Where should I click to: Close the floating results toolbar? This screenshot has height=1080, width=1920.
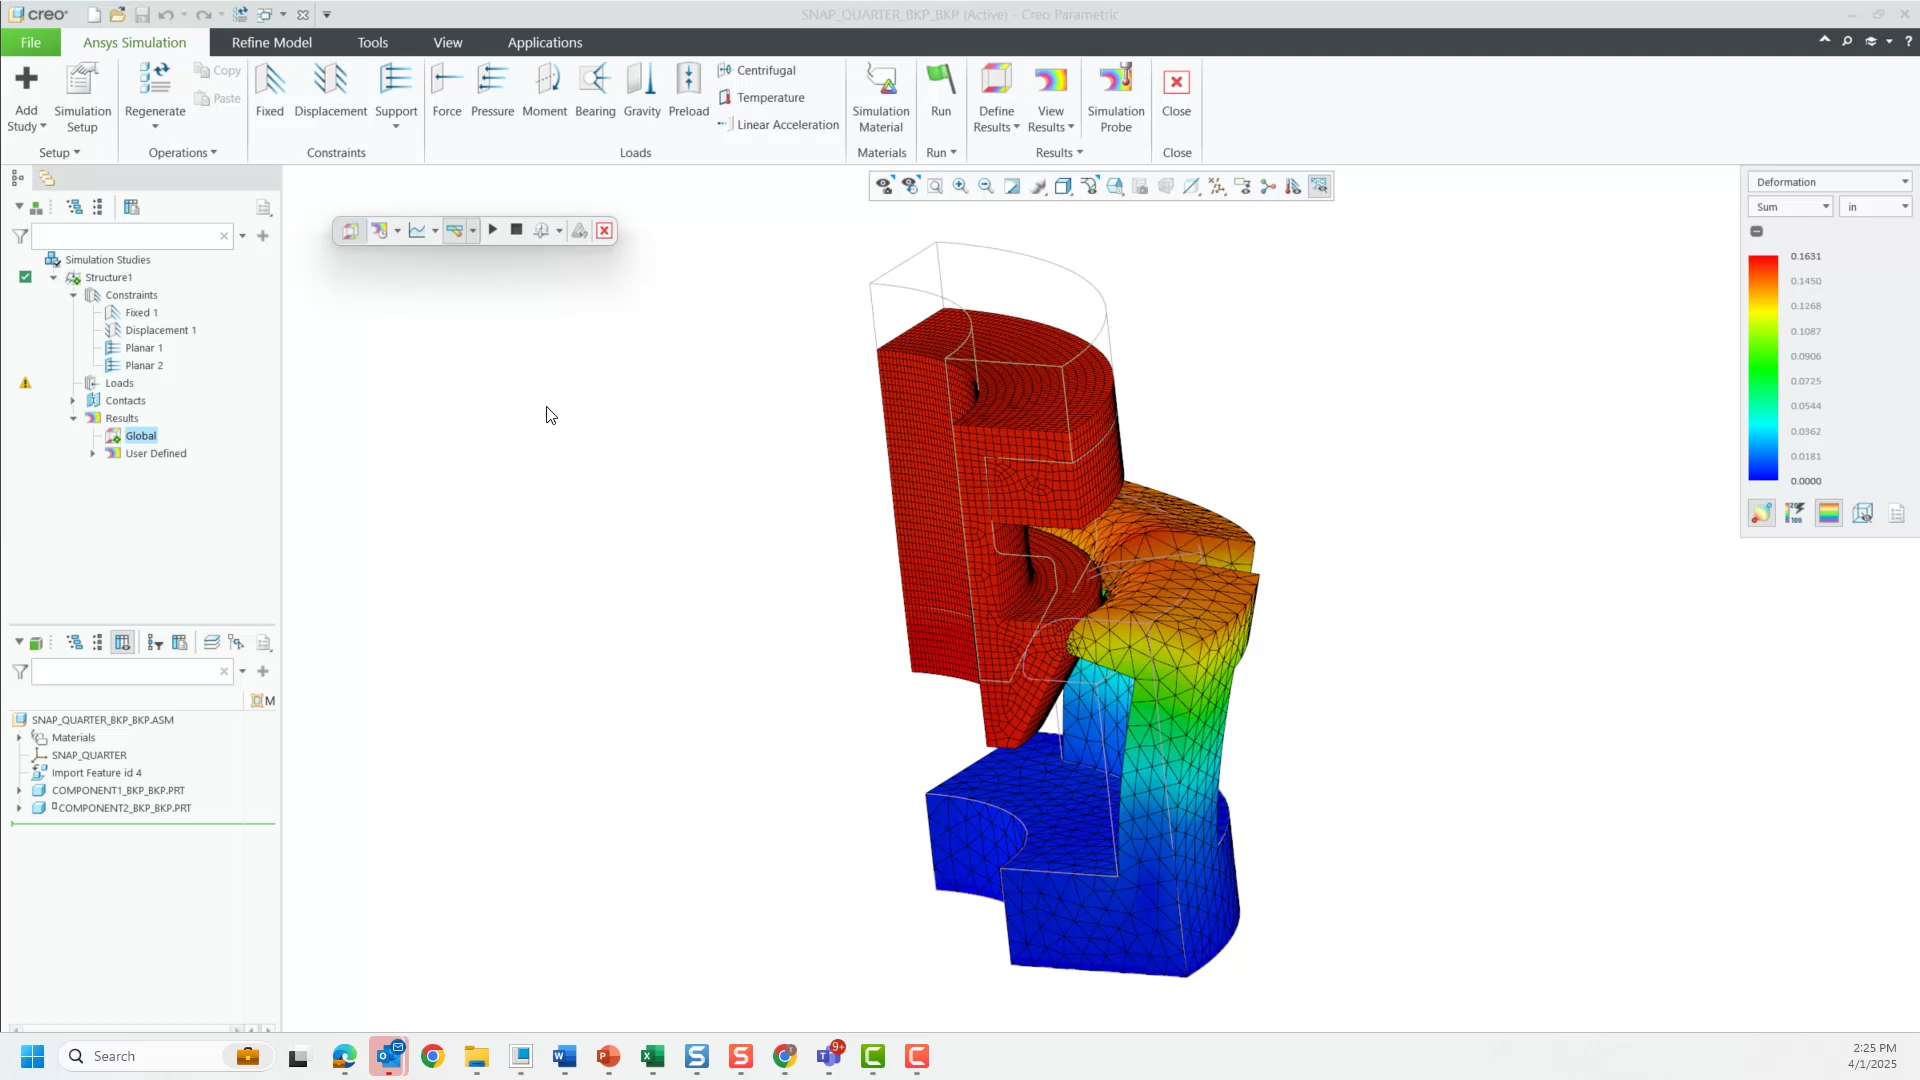point(604,231)
